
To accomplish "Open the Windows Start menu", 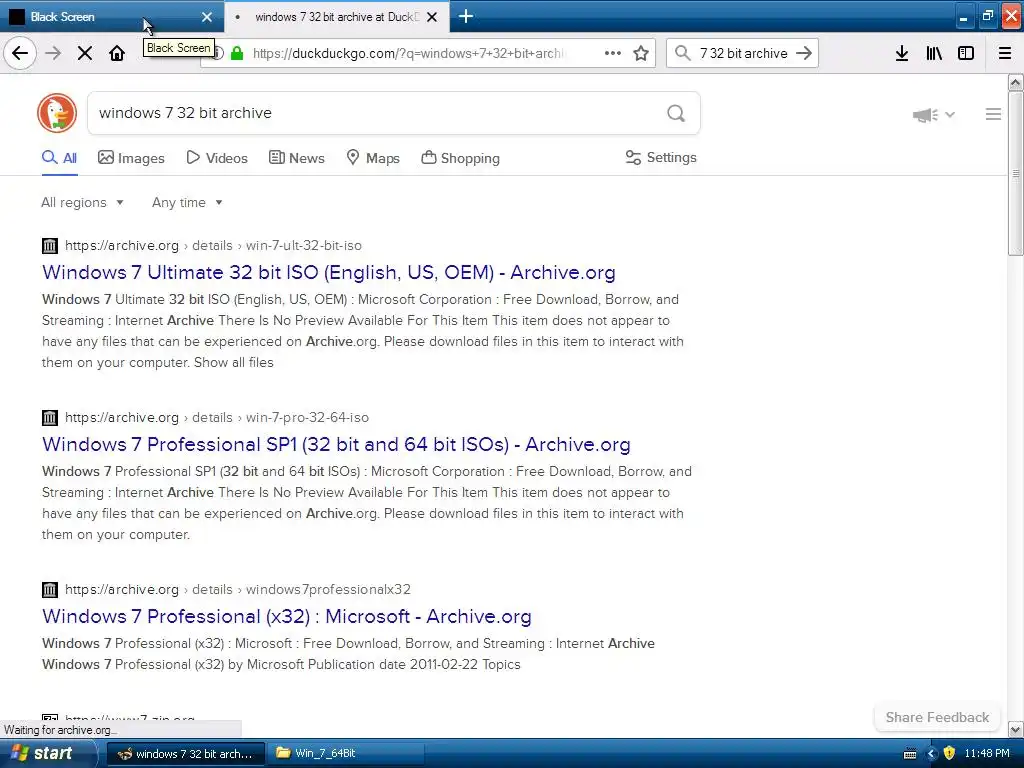I will click(48, 754).
